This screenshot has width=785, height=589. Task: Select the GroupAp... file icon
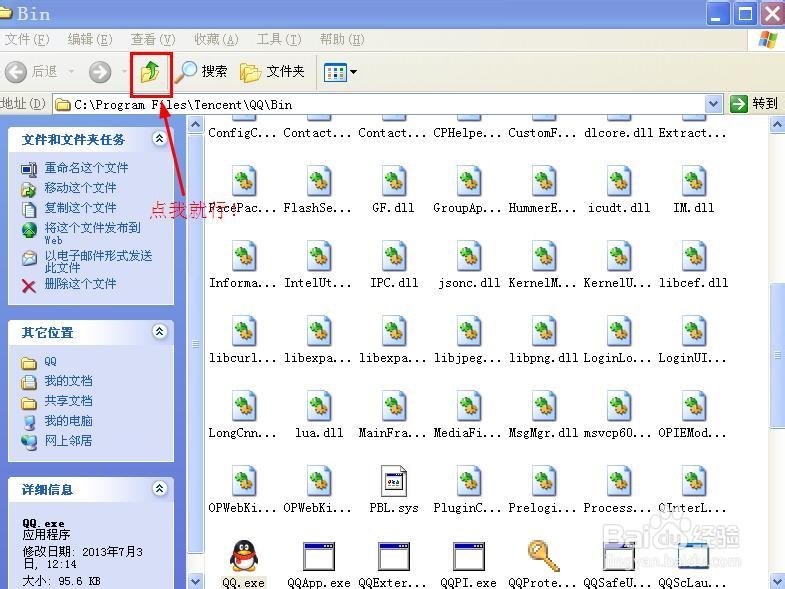[469, 181]
